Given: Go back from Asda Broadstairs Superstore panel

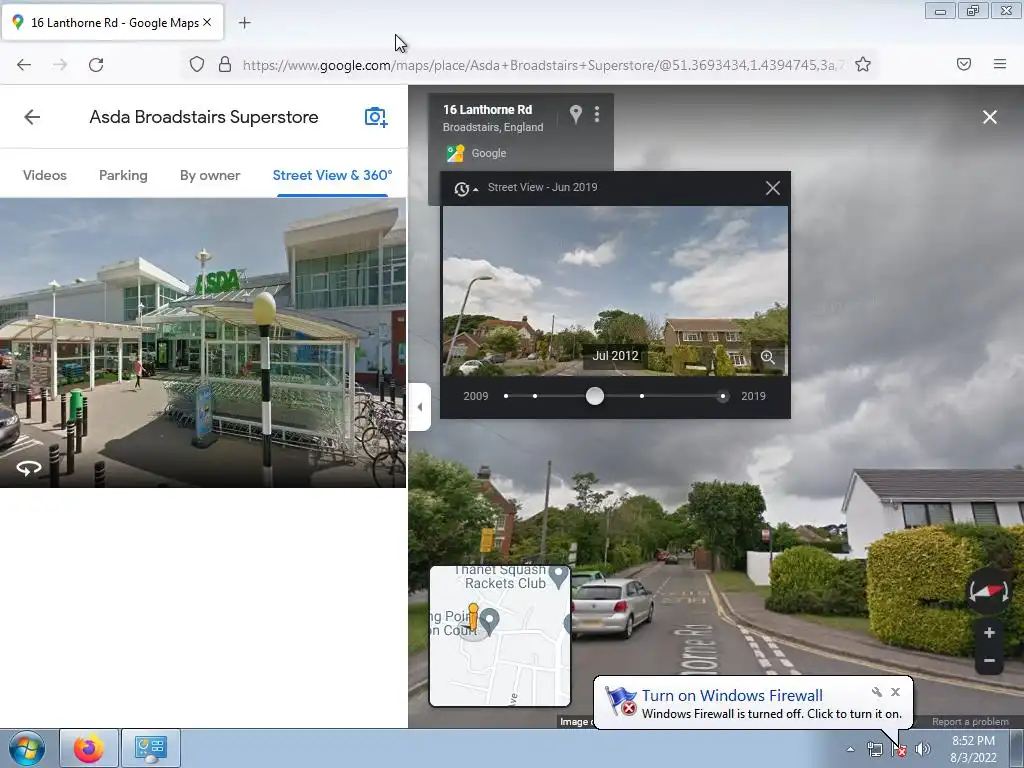Looking at the screenshot, I should pyautogui.click(x=32, y=117).
